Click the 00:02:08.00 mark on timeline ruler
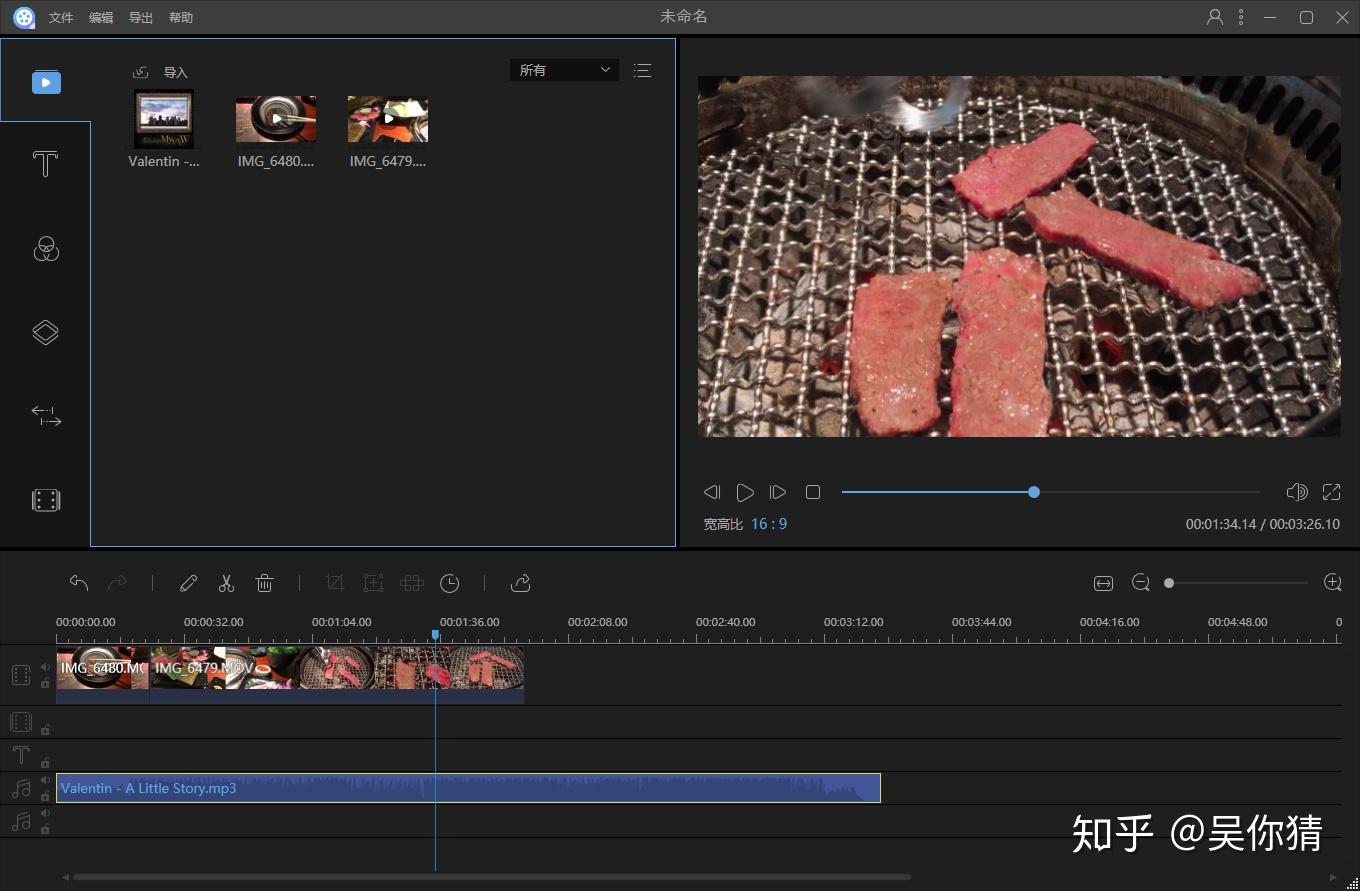 tap(598, 622)
